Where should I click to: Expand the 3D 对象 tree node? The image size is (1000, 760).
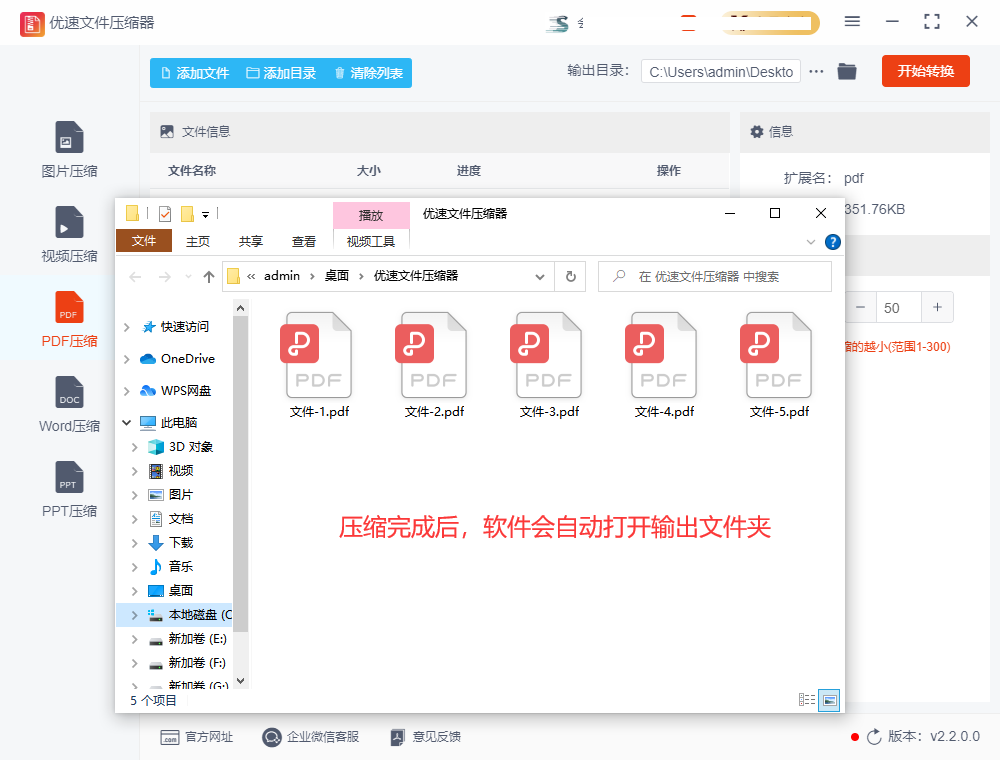tap(135, 447)
